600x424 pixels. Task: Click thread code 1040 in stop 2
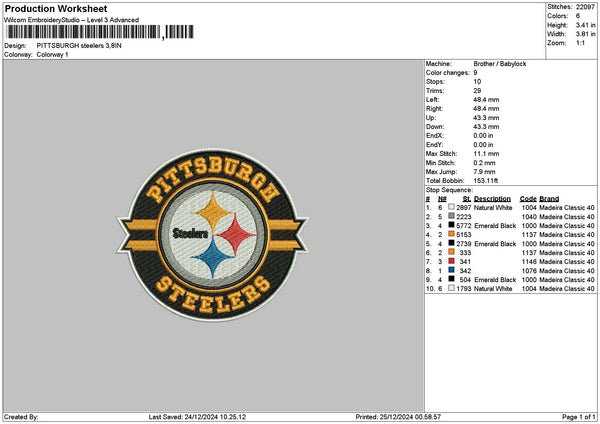click(529, 217)
